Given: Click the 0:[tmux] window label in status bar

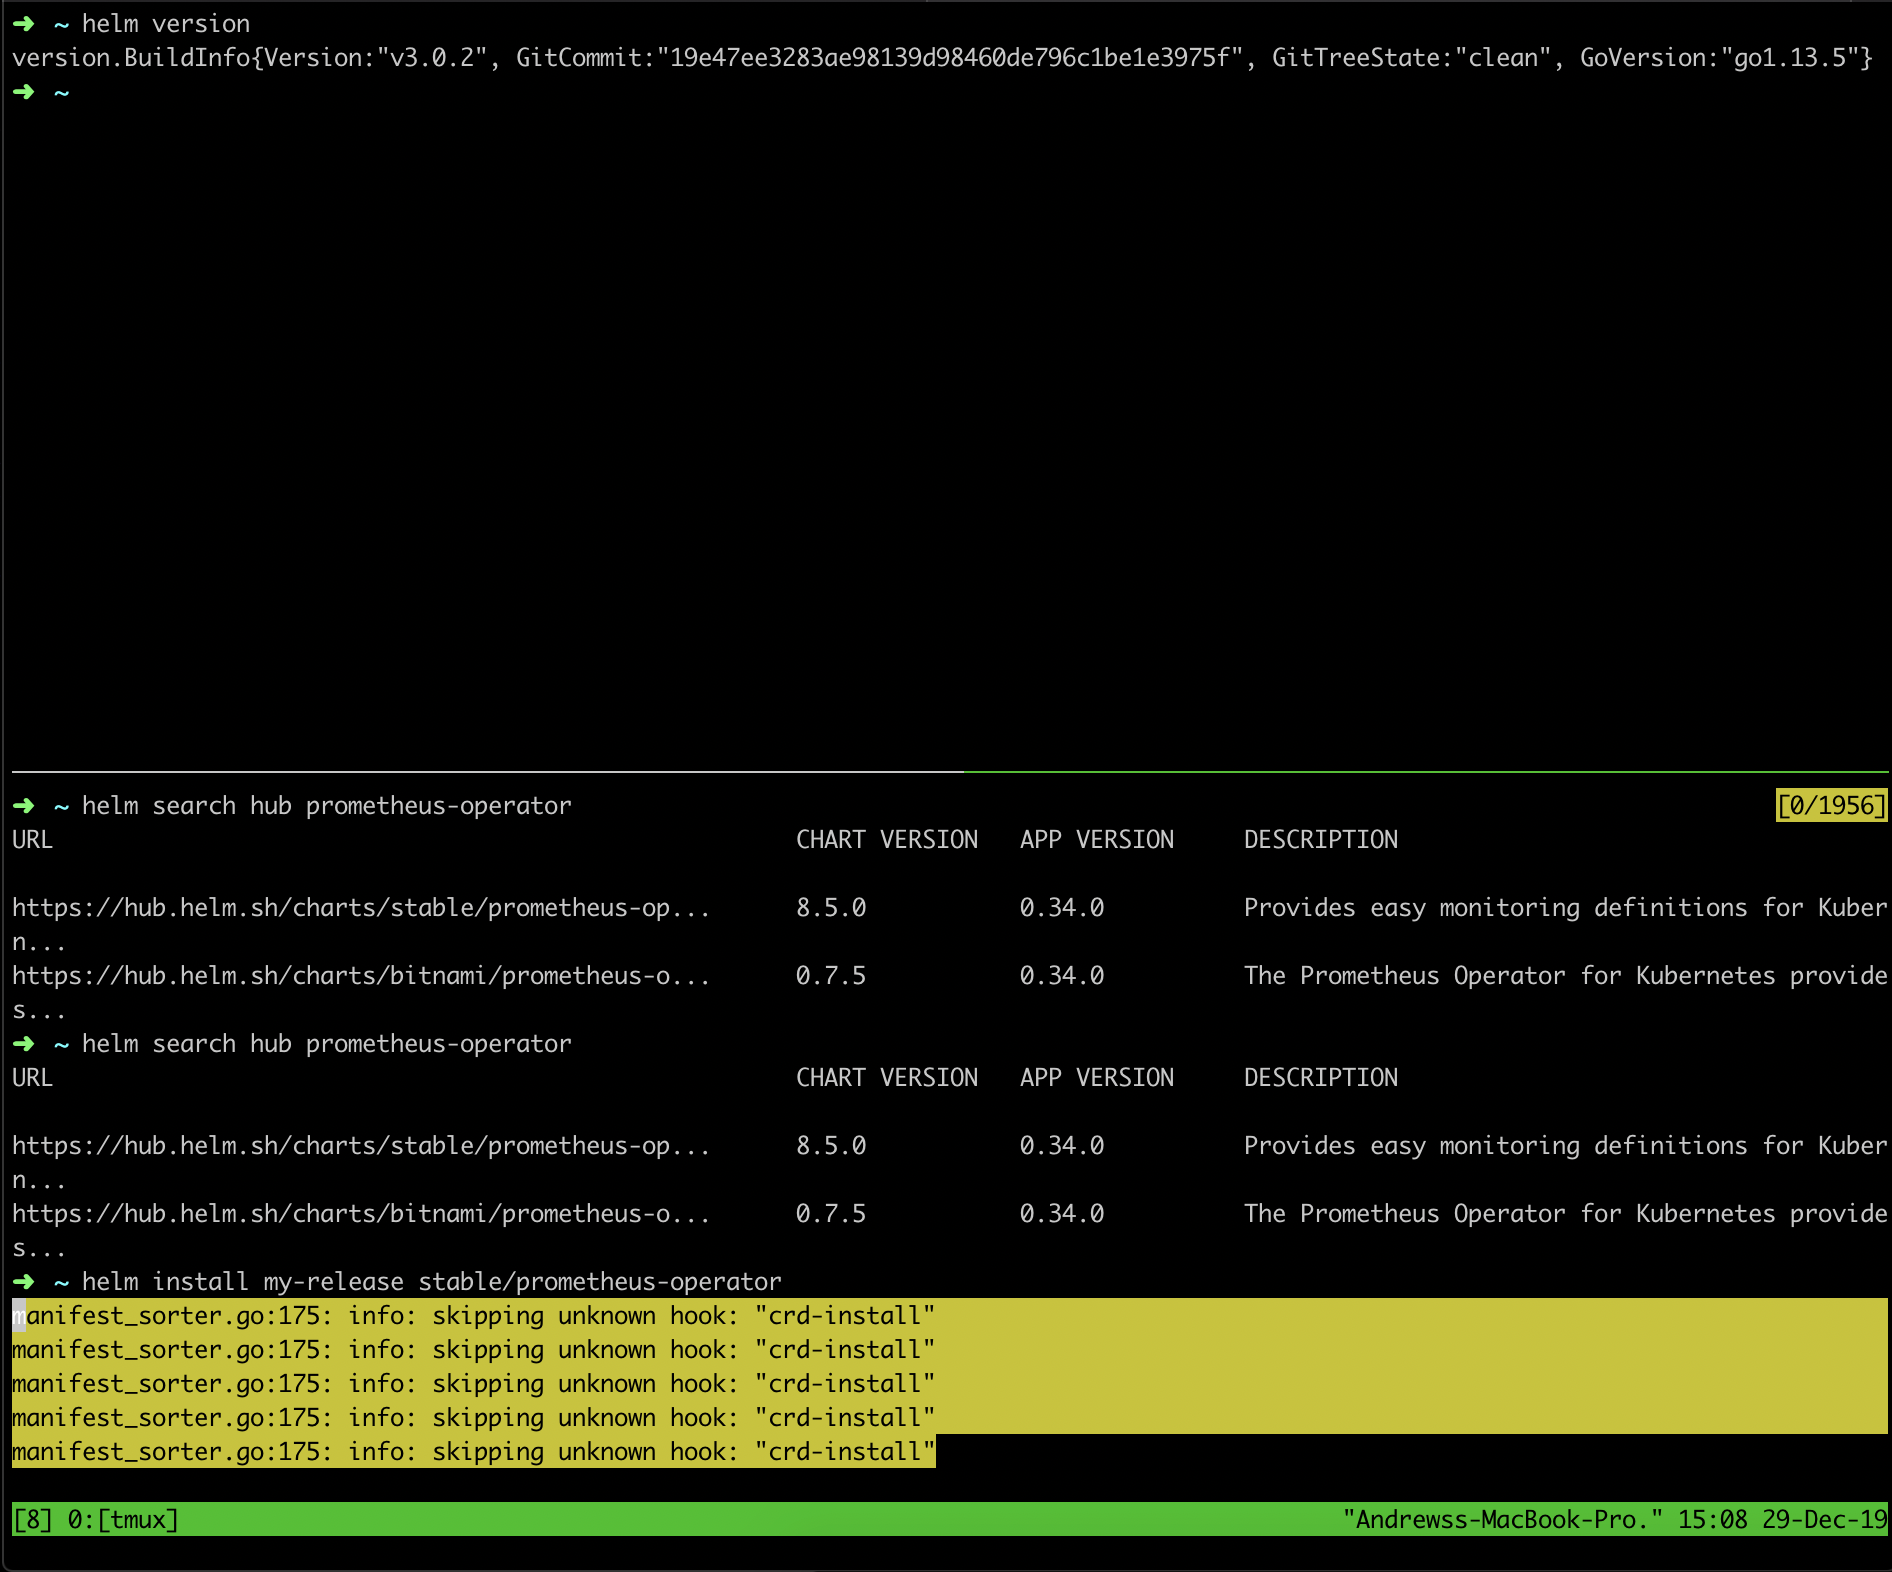Looking at the screenshot, I should (120, 1519).
